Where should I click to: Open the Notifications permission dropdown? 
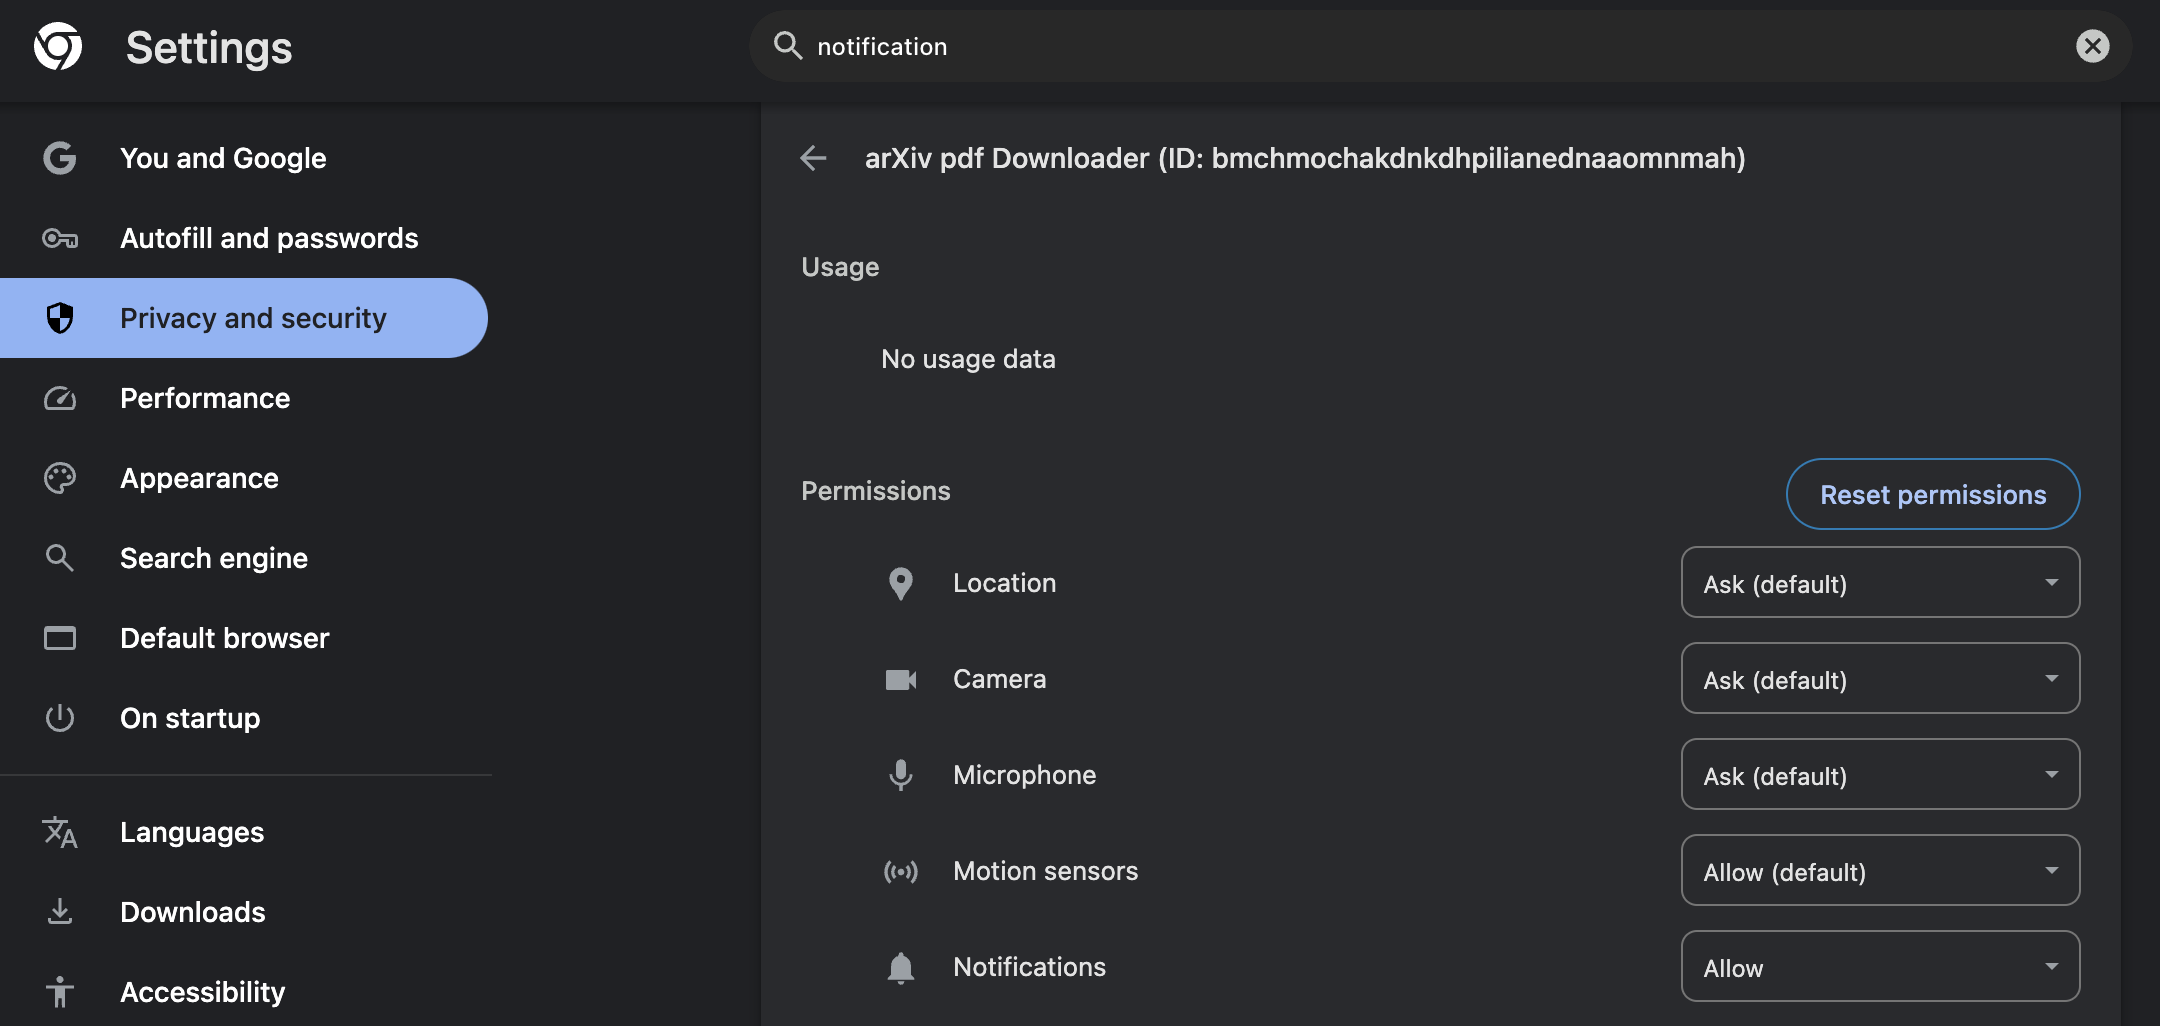click(x=1881, y=967)
